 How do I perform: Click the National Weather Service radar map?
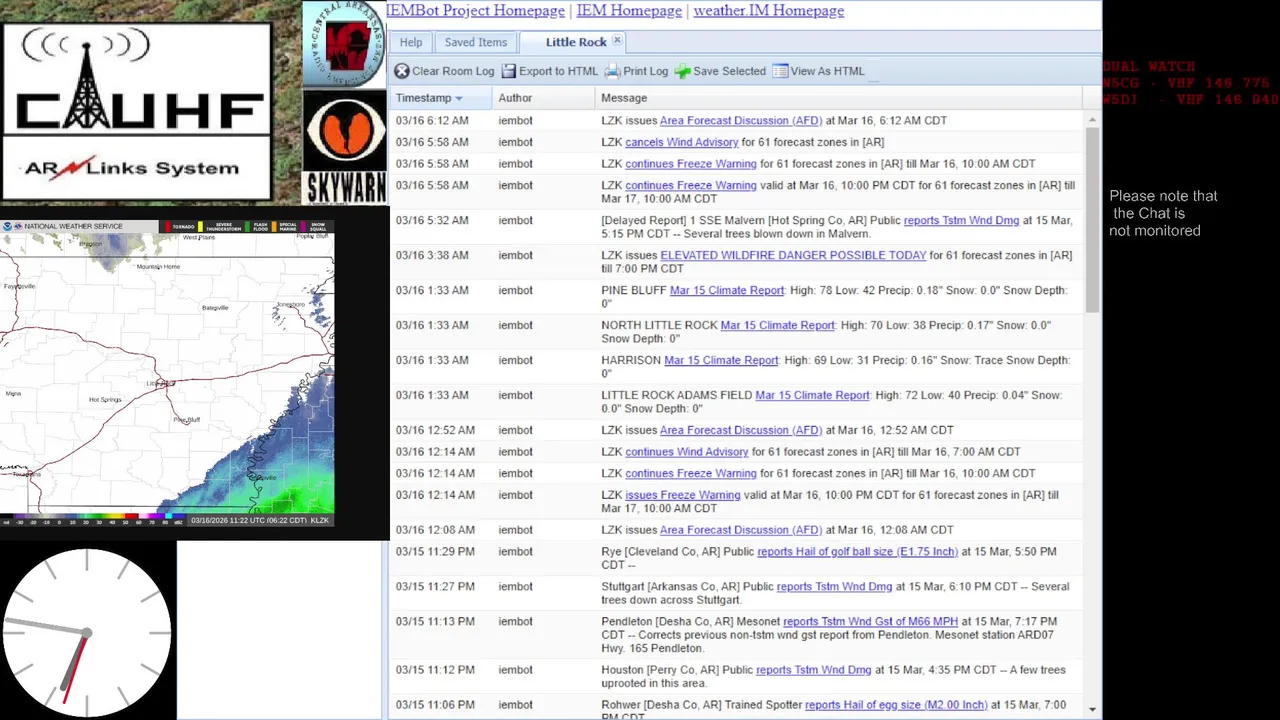[167, 372]
